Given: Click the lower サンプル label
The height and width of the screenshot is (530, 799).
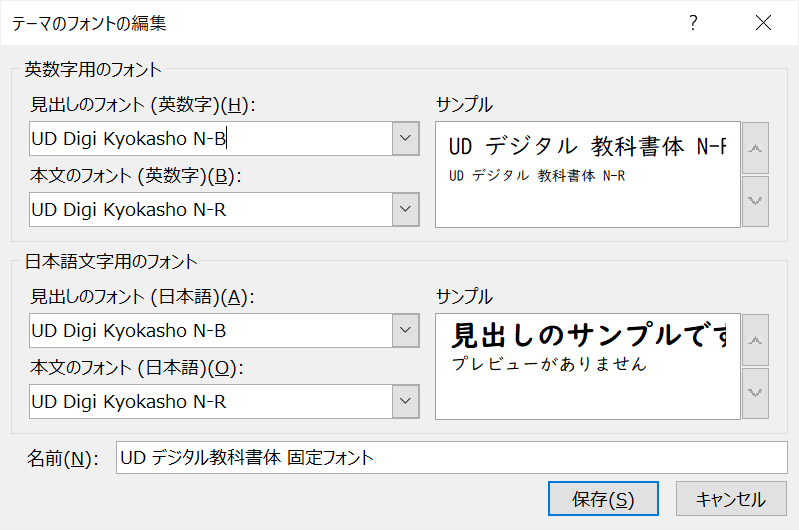Looking at the screenshot, I should tap(464, 297).
